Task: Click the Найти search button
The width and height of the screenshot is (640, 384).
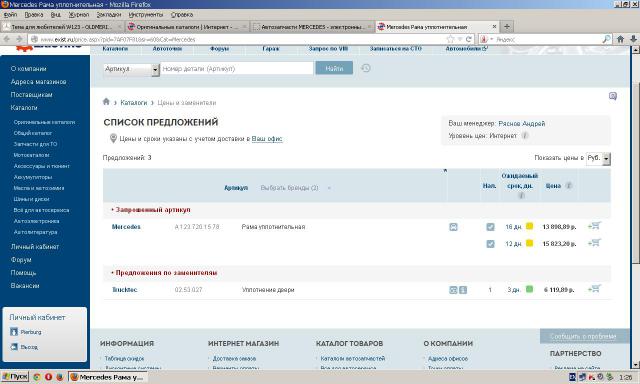Action: click(x=334, y=68)
